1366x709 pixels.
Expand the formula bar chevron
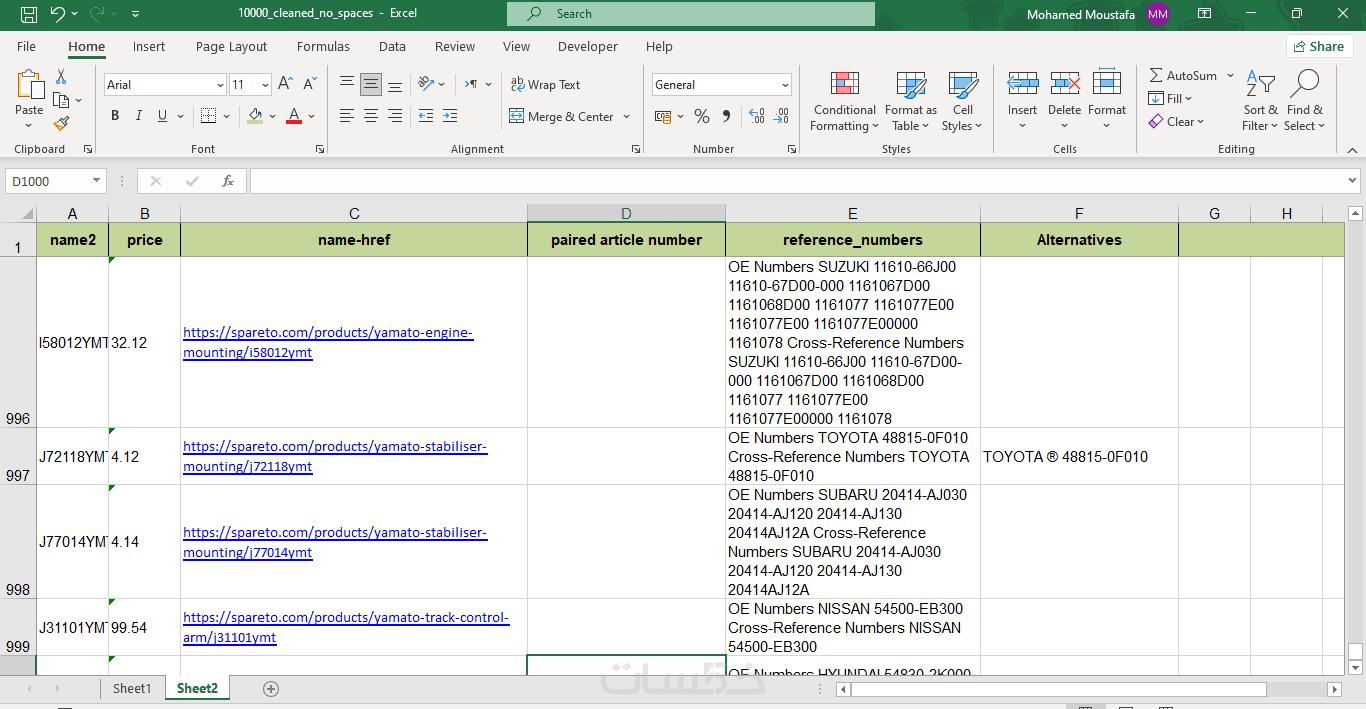(1352, 181)
